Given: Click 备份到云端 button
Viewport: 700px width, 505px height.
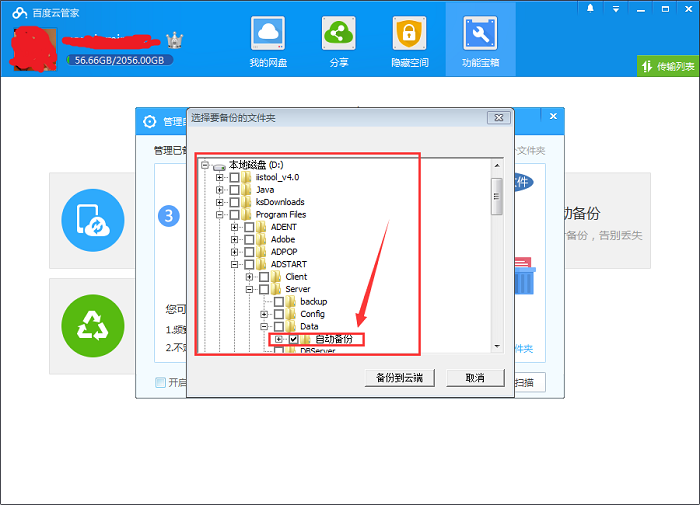Looking at the screenshot, I should click(400, 378).
